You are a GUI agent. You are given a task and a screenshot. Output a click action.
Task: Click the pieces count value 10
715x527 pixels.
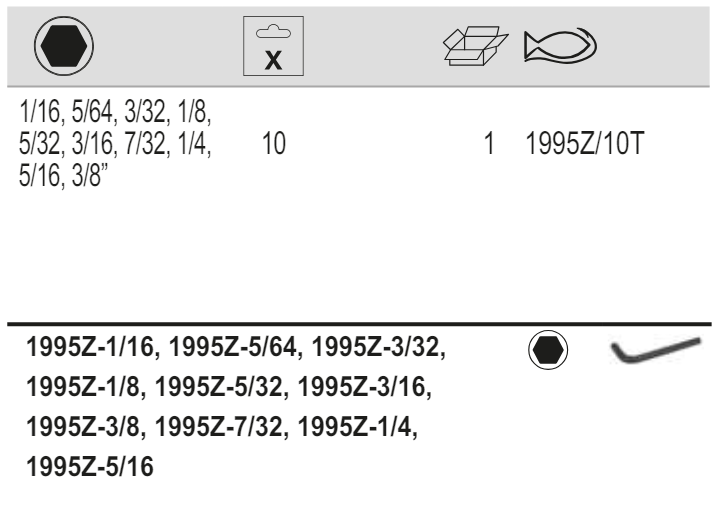point(273,144)
